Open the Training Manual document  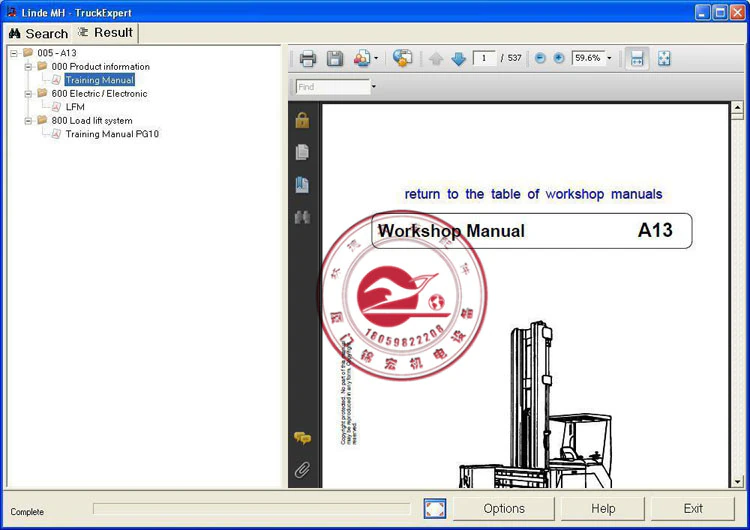click(x=99, y=80)
